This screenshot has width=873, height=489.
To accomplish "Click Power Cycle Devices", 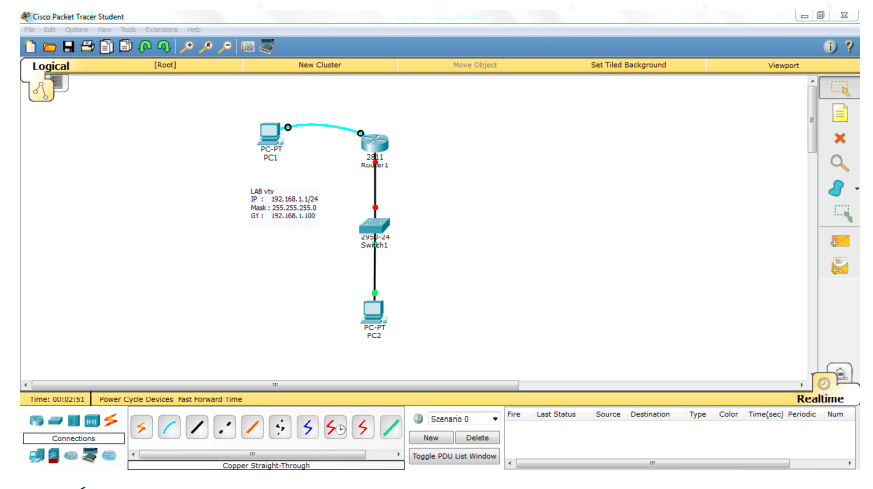I will coord(136,399).
